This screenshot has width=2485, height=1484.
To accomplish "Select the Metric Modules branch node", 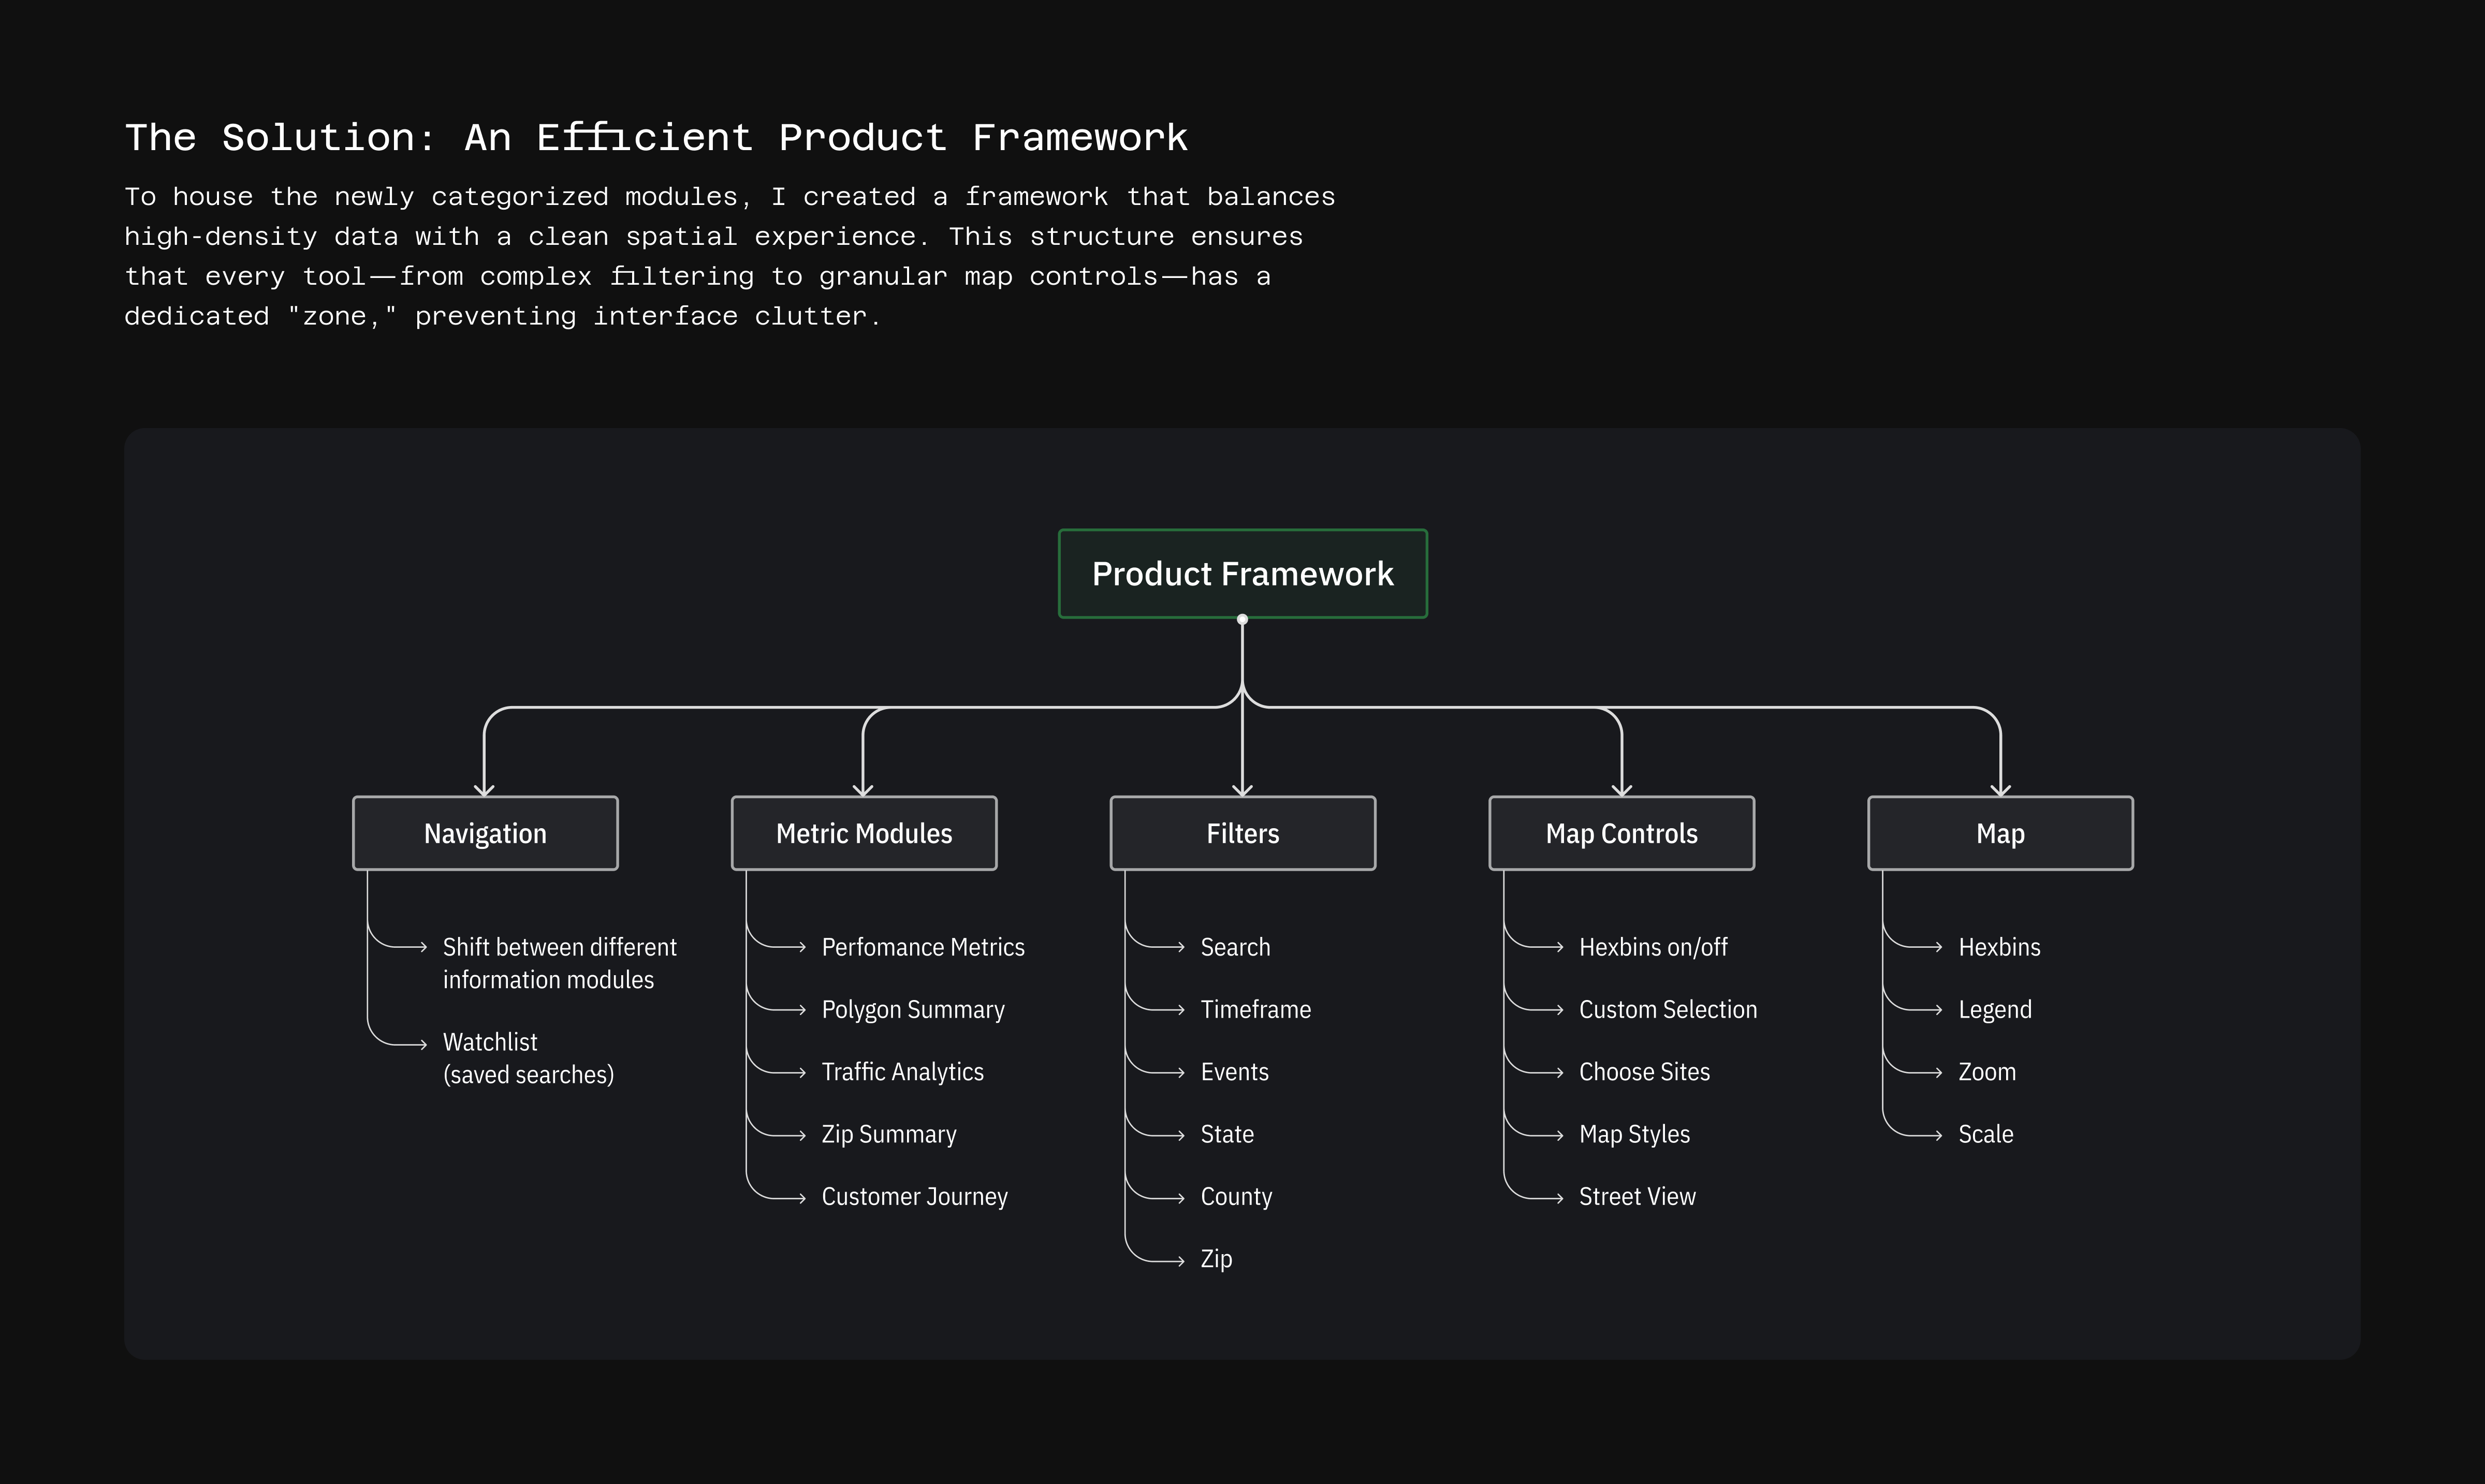I will click(x=863, y=832).
